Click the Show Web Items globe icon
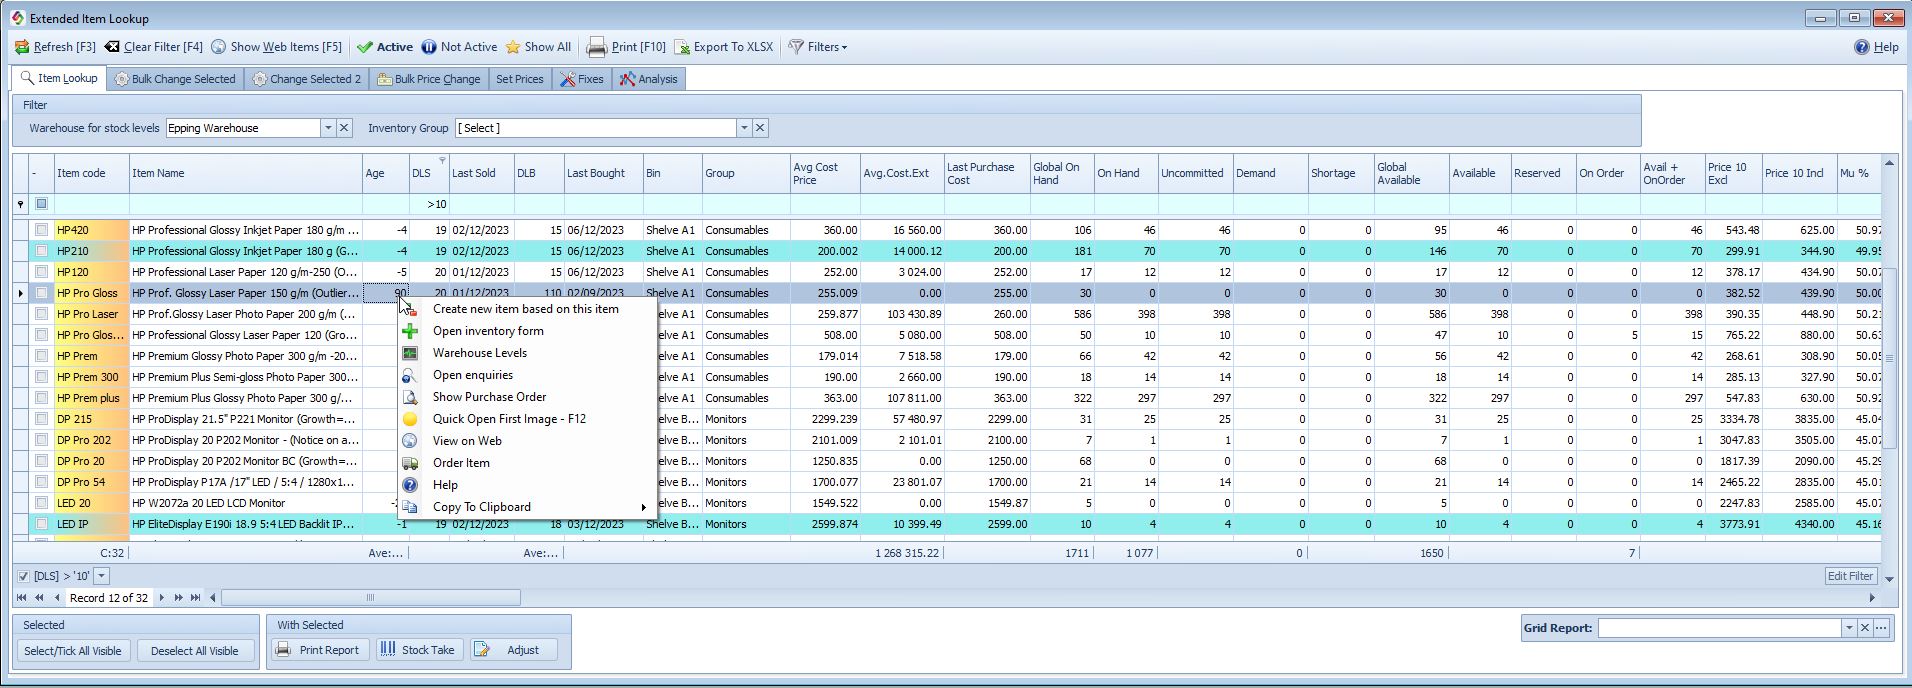 219,47
